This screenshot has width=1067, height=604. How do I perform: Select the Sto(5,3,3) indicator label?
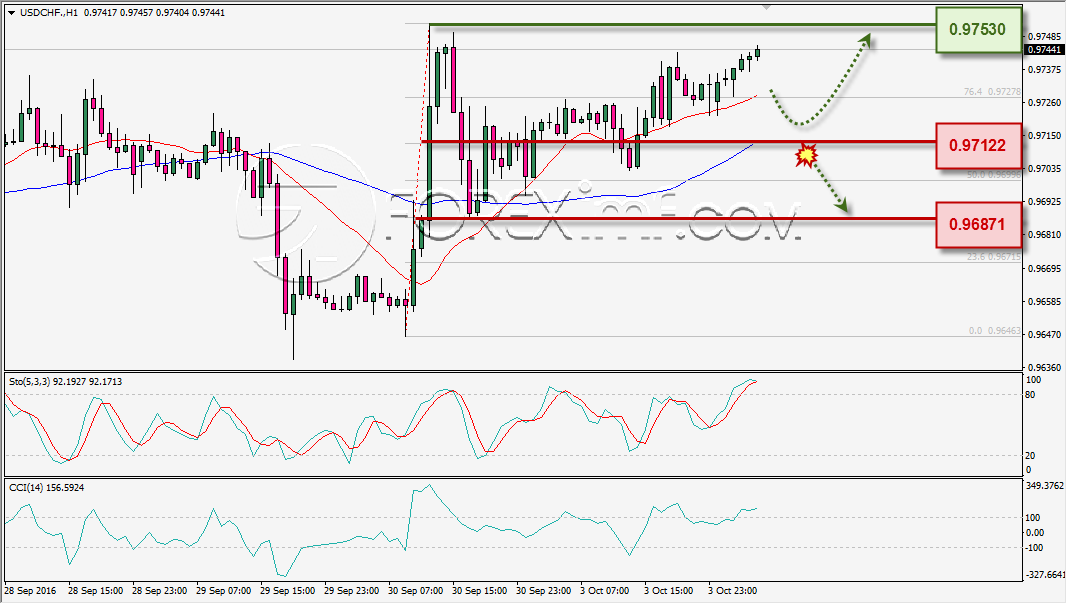[65, 382]
